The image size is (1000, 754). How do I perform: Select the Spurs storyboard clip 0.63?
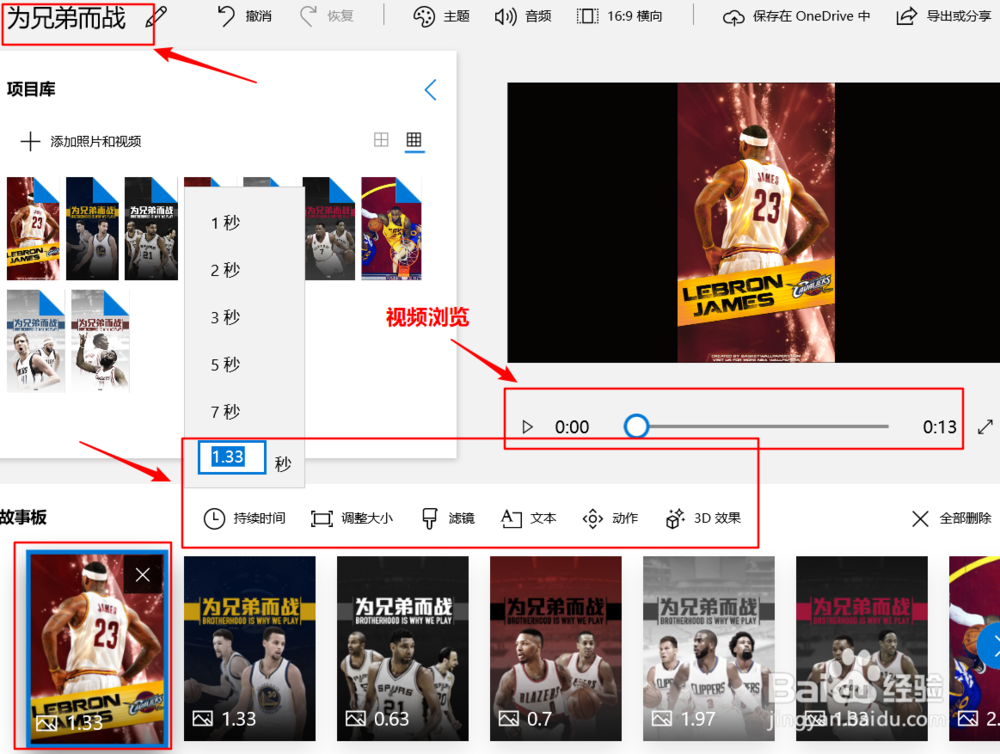[402, 649]
